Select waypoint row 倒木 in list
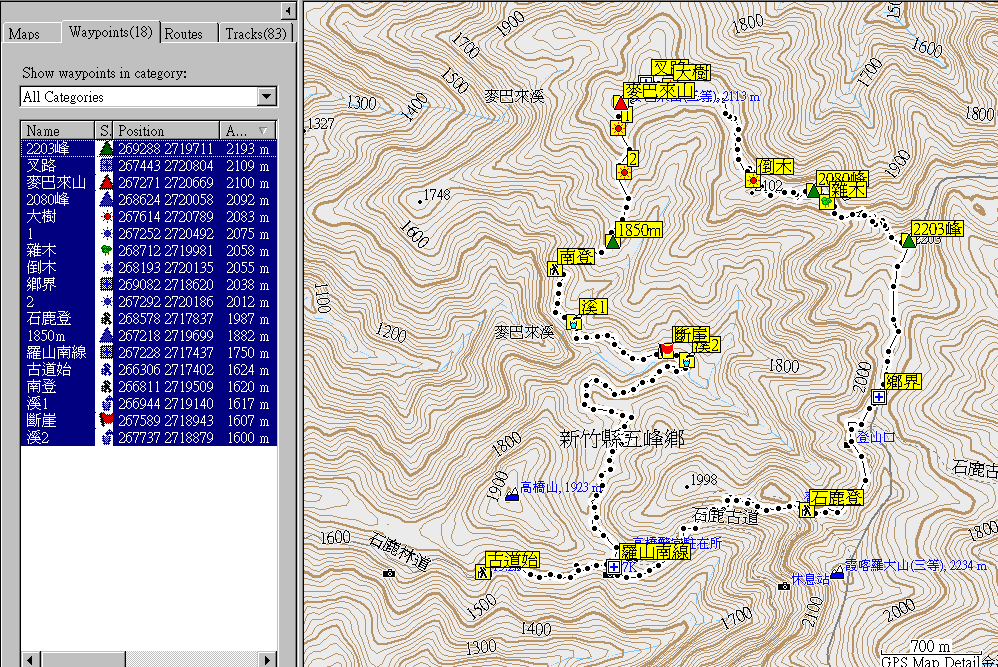998x667 pixels. click(x=149, y=267)
